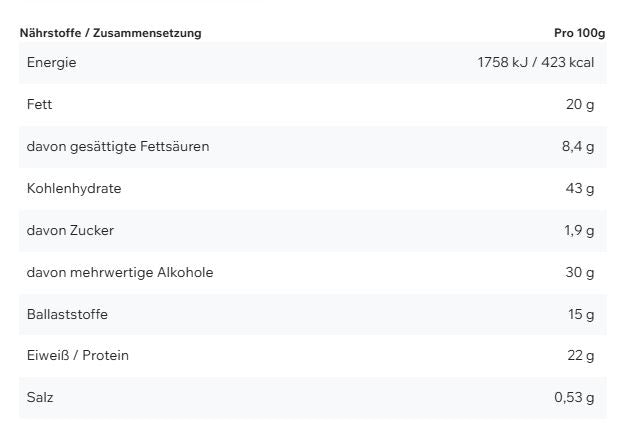Click the 43 g carbohydrate value
The width and height of the screenshot is (634, 436).
(x=580, y=189)
